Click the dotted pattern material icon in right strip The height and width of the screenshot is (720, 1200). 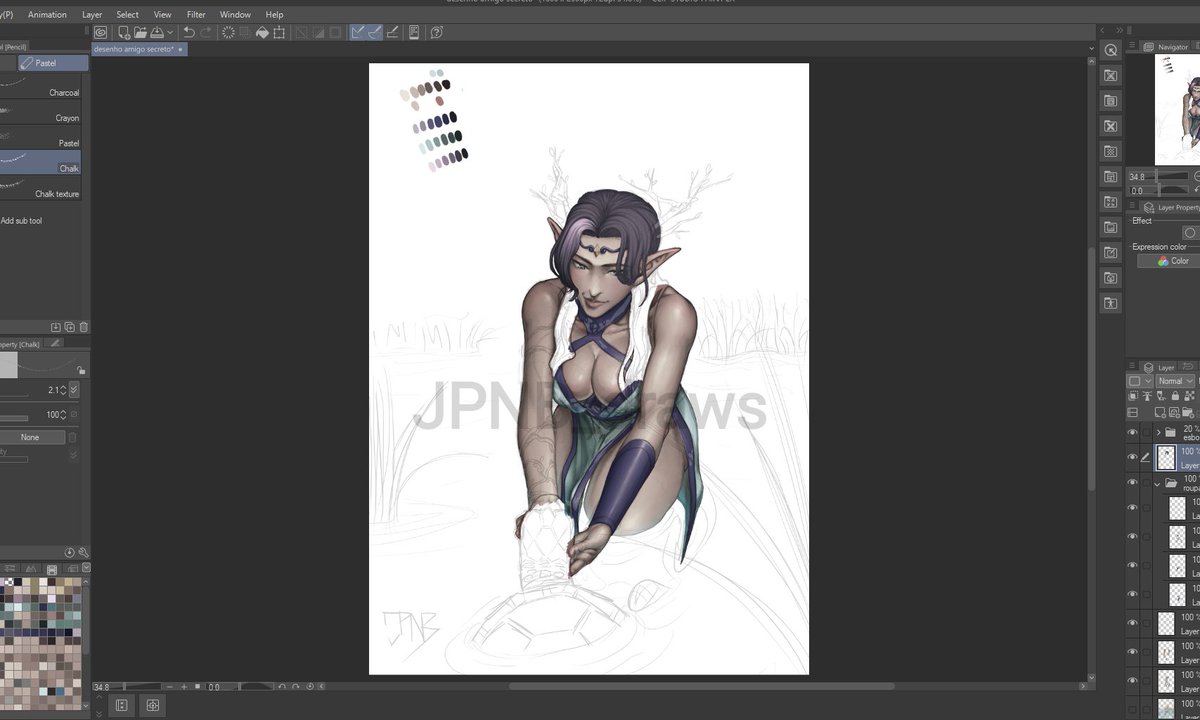coord(1110,151)
